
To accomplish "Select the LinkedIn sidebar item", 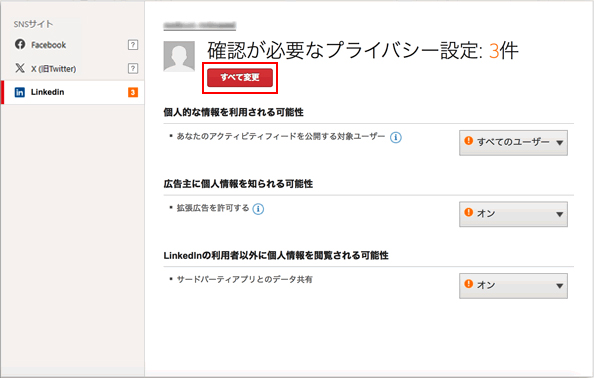I will tap(73, 92).
